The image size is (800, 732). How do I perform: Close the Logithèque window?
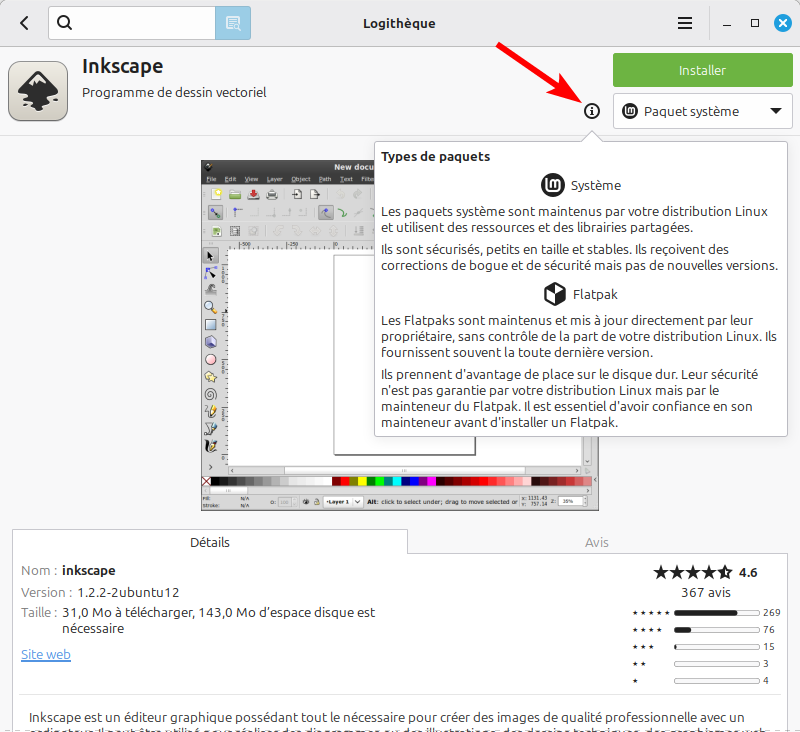pyautogui.click(x=783, y=23)
